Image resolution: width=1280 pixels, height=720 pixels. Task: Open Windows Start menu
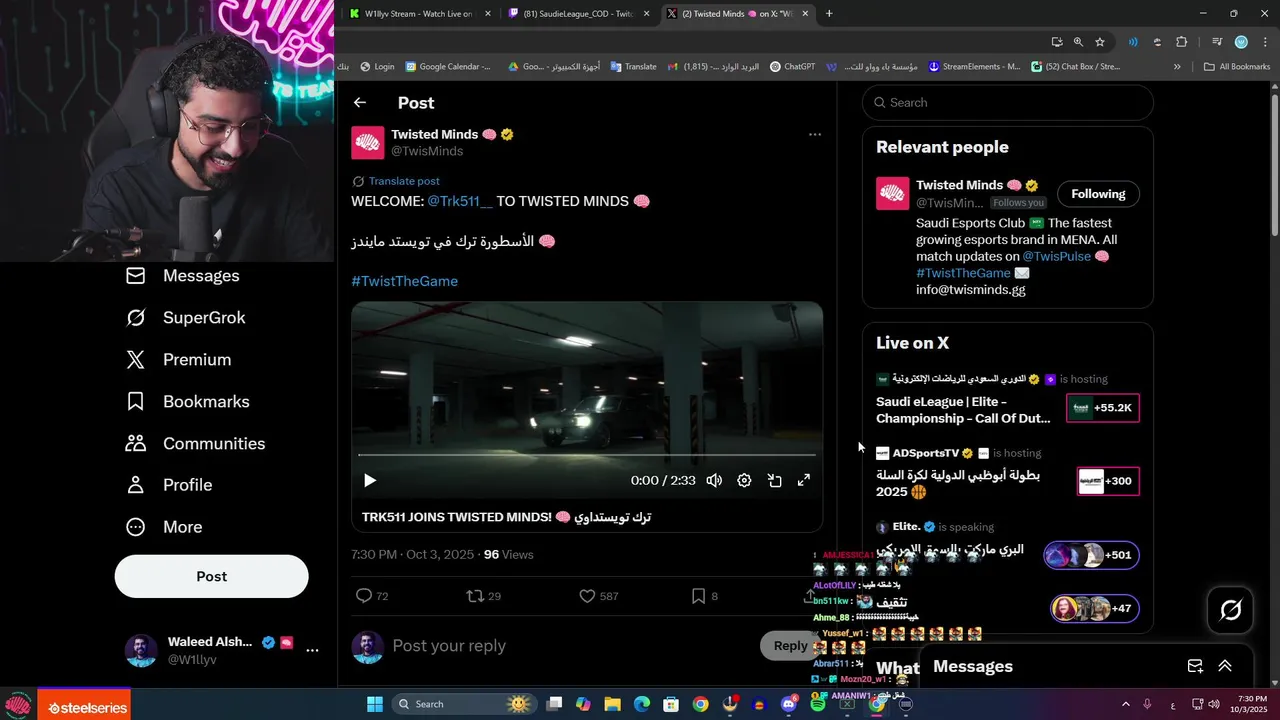pos(375,704)
